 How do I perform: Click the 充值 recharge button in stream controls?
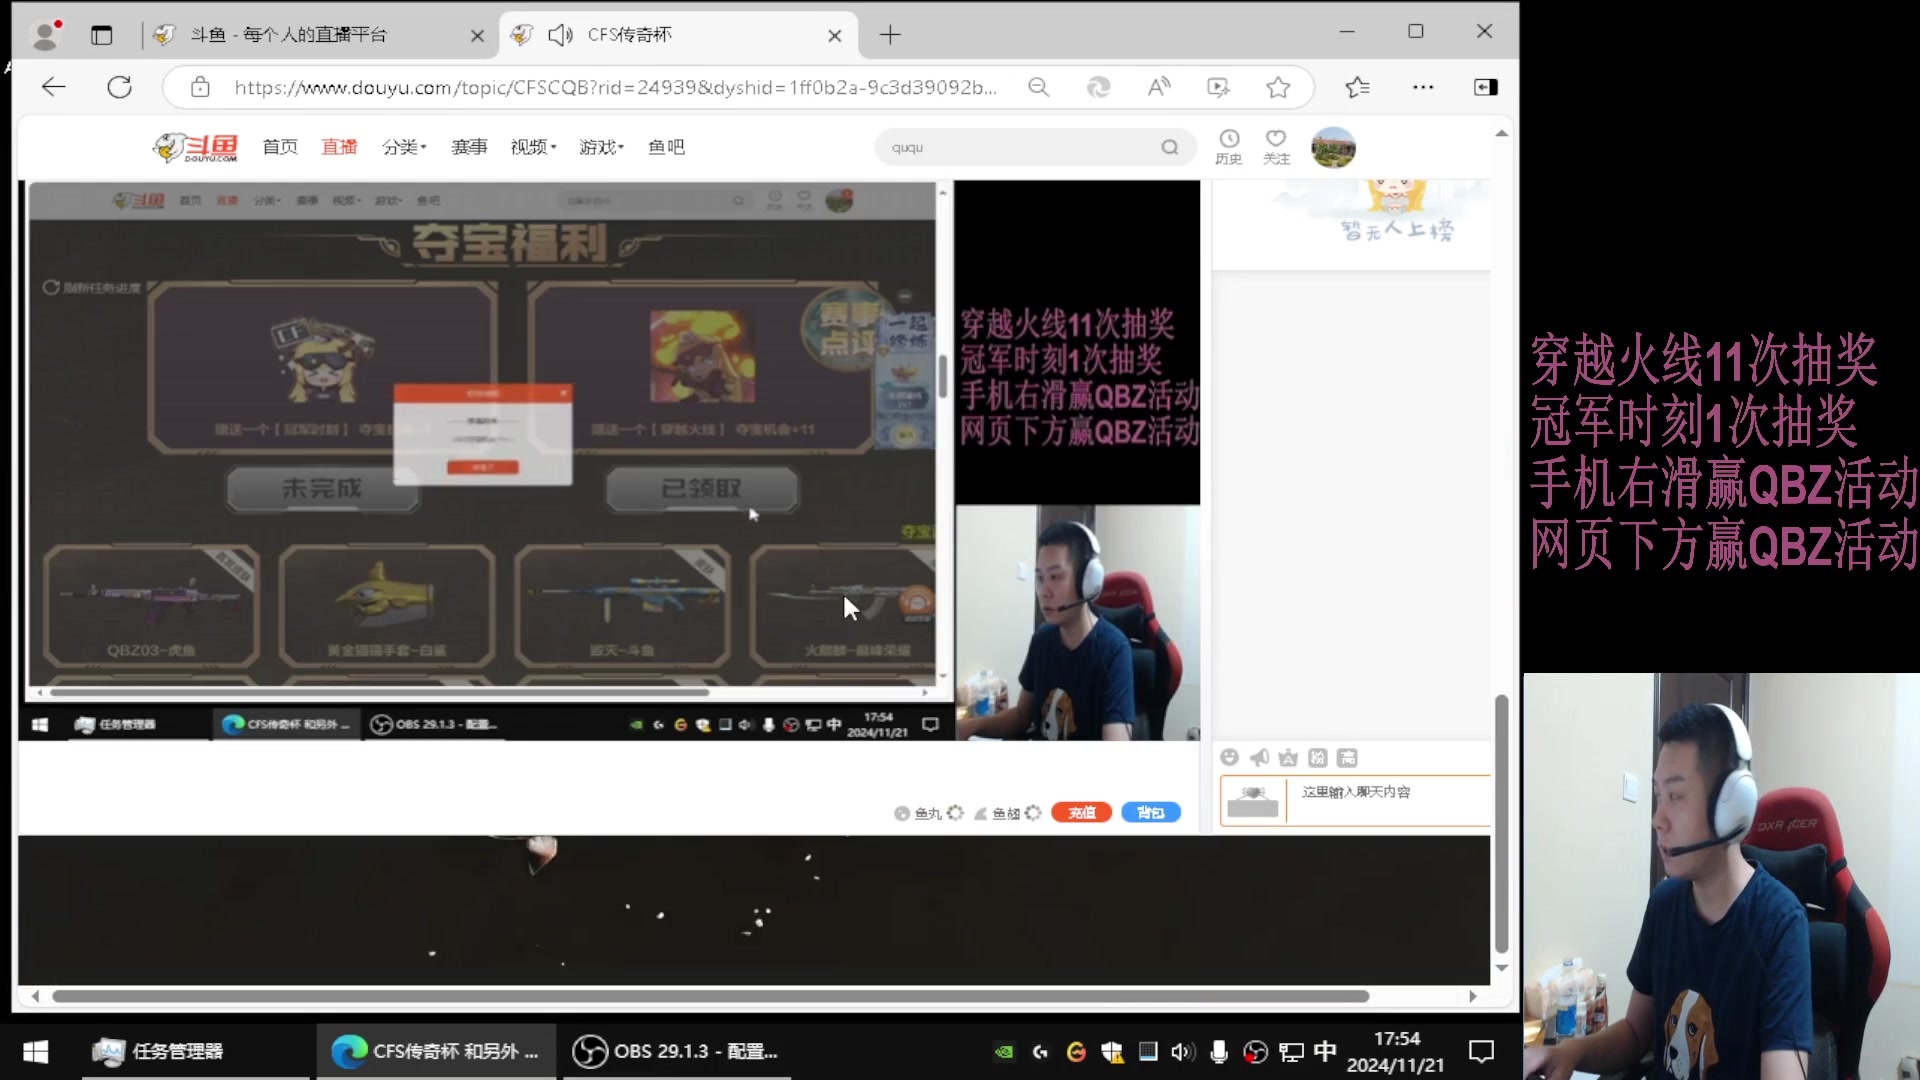[x=1080, y=811]
